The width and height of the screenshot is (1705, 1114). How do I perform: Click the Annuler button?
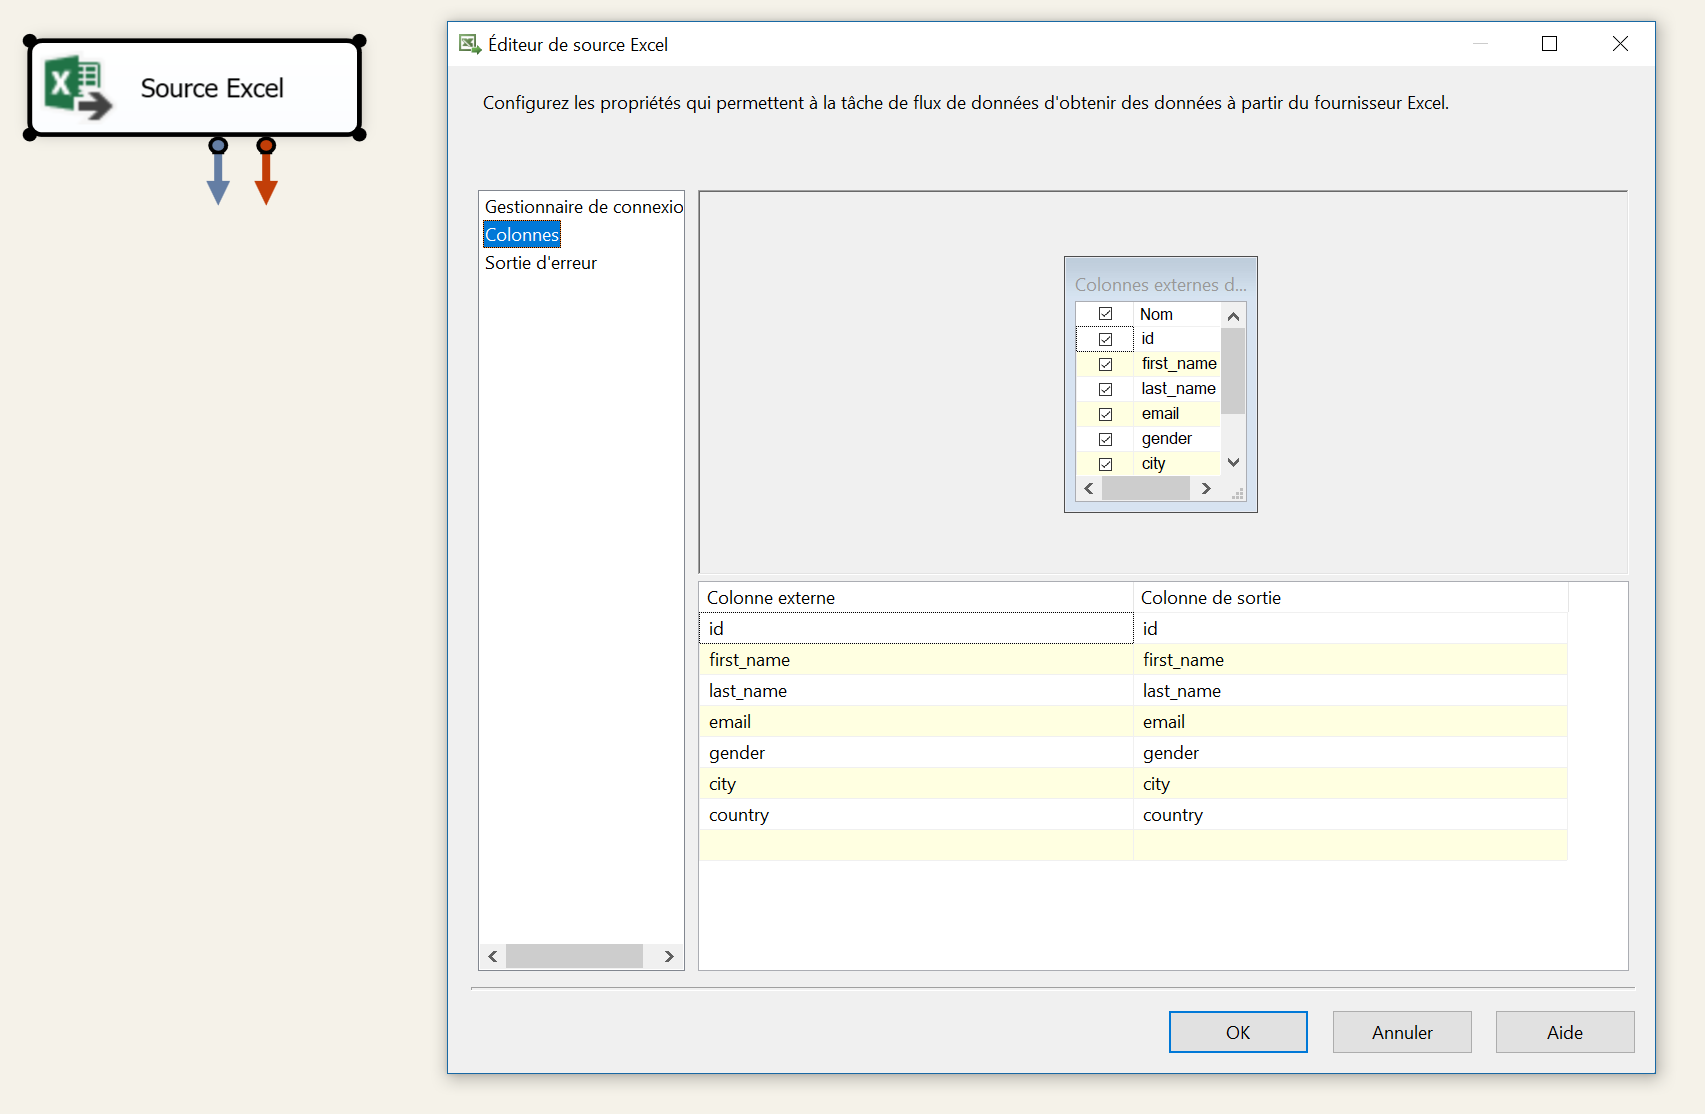(1402, 1032)
